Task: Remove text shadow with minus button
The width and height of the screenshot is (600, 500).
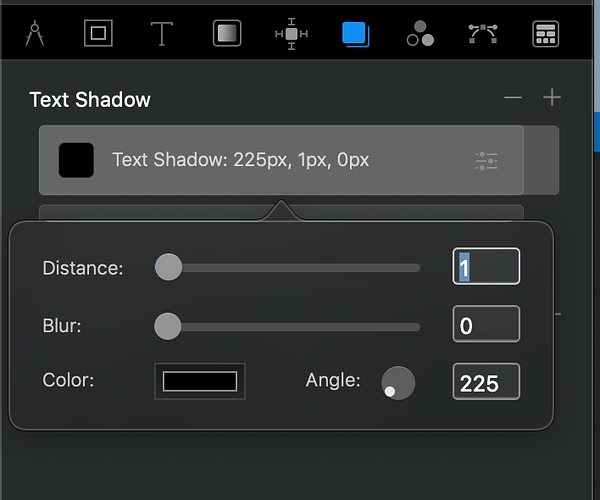Action: click(513, 98)
